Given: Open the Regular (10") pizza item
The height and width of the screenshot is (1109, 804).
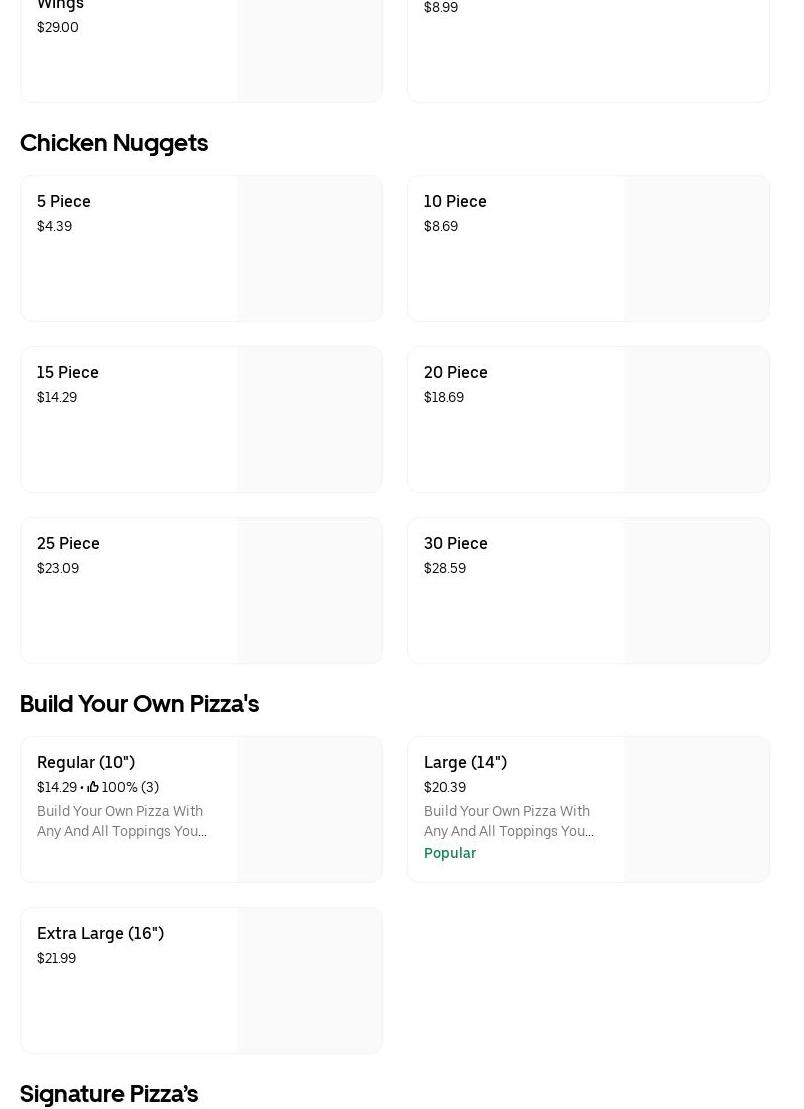Looking at the screenshot, I should point(86,762).
